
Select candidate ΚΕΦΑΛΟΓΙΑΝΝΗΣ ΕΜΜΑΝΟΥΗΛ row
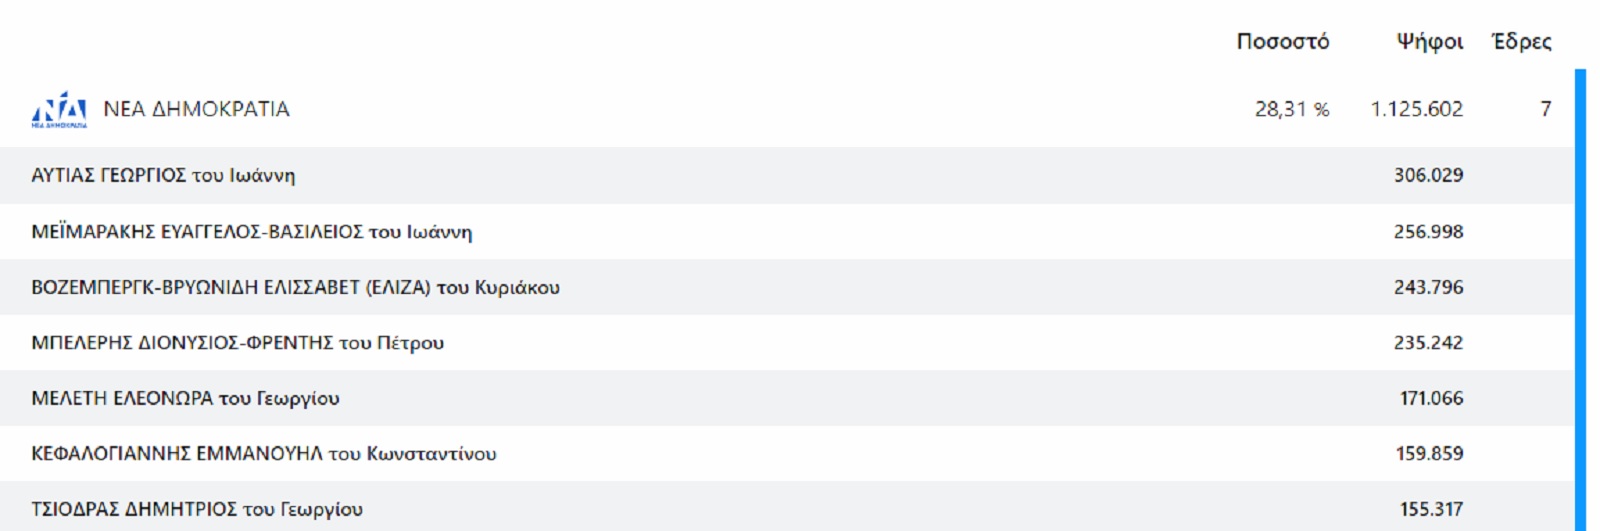(787, 454)
